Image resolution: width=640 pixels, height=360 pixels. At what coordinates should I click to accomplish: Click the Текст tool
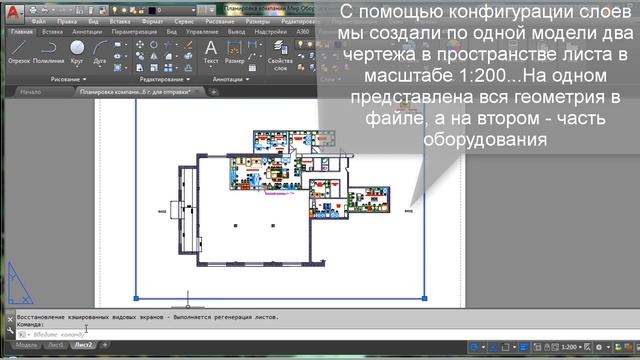point(211,52)
